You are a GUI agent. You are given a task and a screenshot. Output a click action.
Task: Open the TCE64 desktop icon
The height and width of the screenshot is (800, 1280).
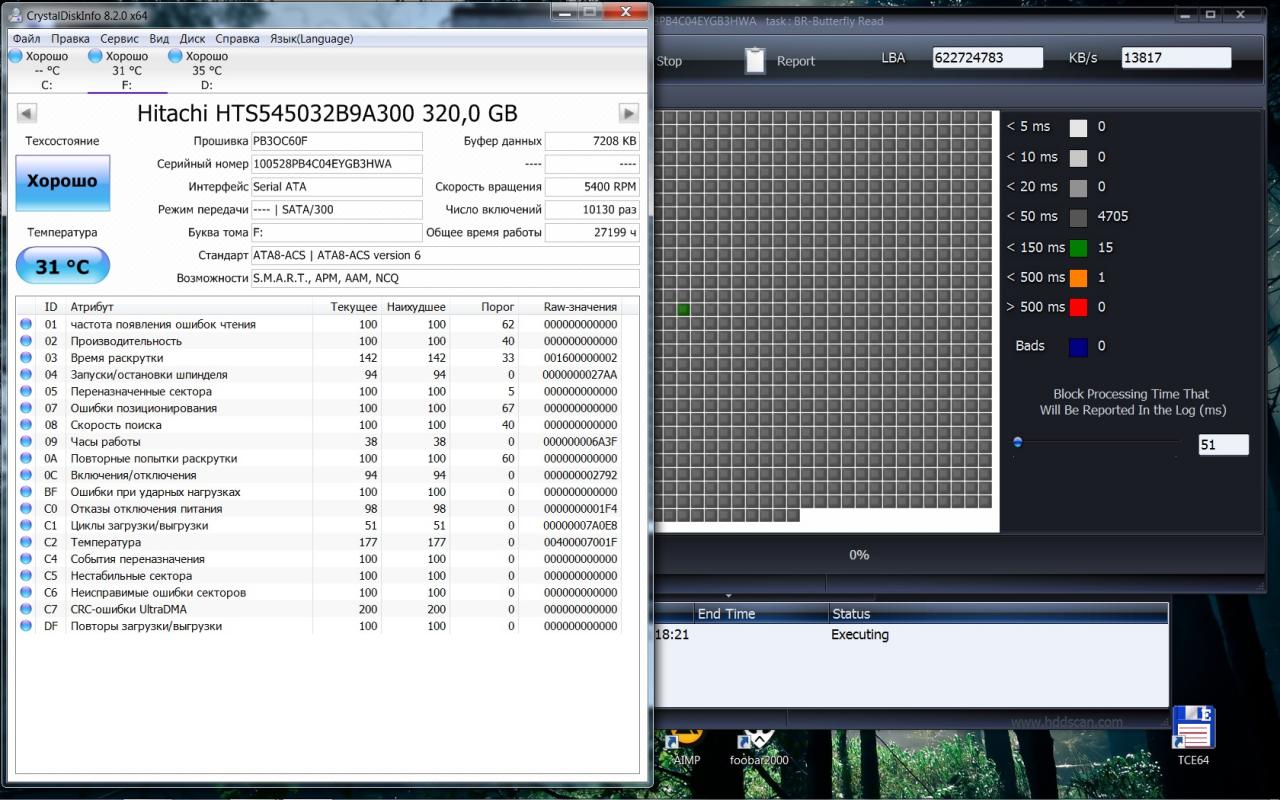click(1193, 735)
